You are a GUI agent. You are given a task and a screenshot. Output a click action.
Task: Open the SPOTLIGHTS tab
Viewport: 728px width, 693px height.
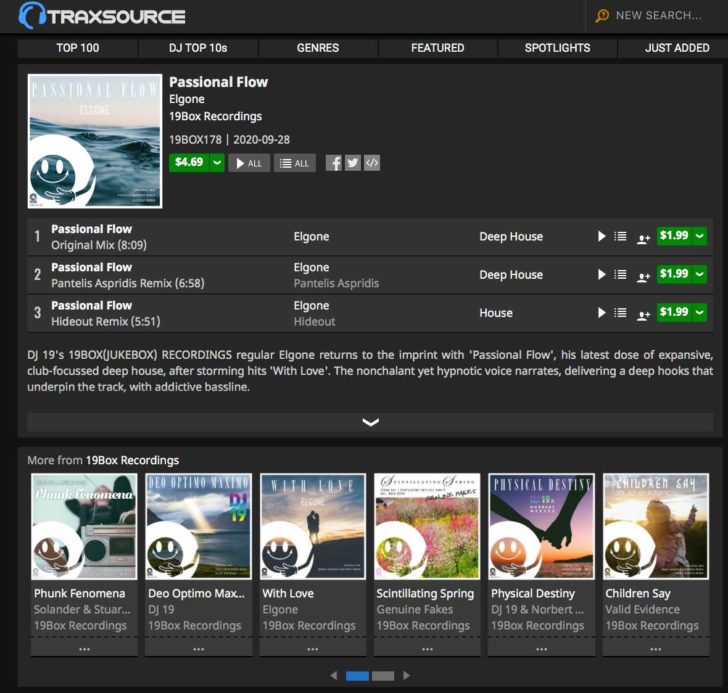tap(557, 48)
